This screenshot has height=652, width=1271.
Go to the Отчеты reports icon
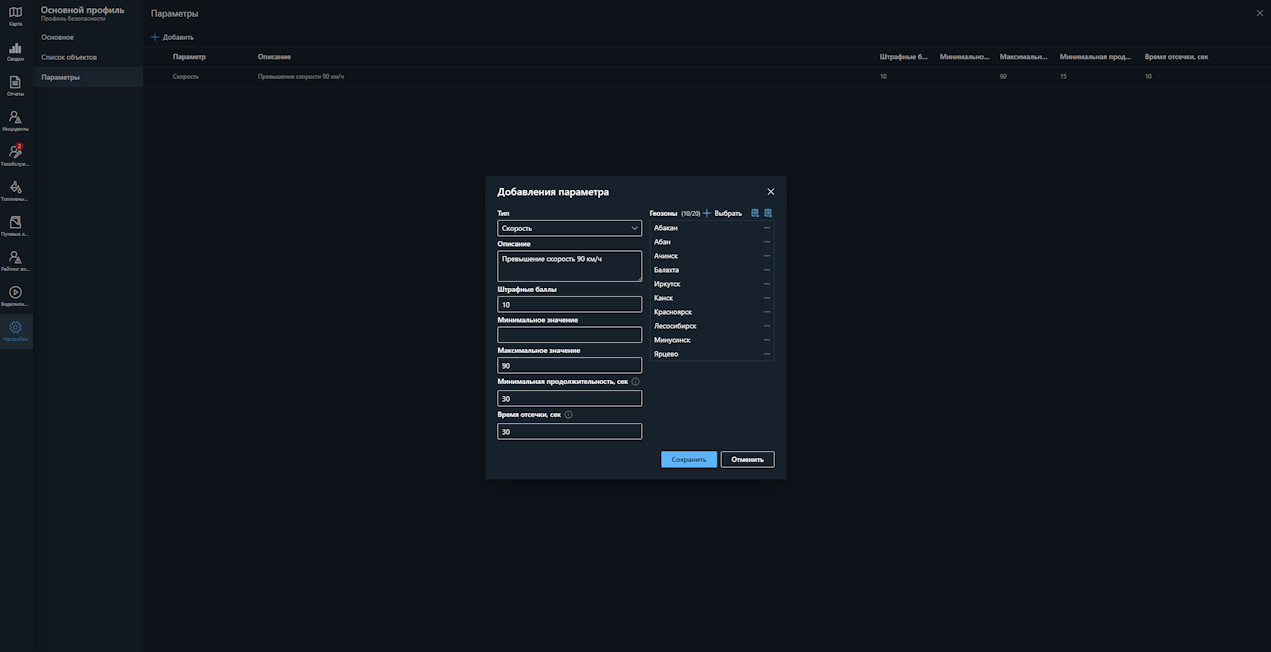(15, 86)
